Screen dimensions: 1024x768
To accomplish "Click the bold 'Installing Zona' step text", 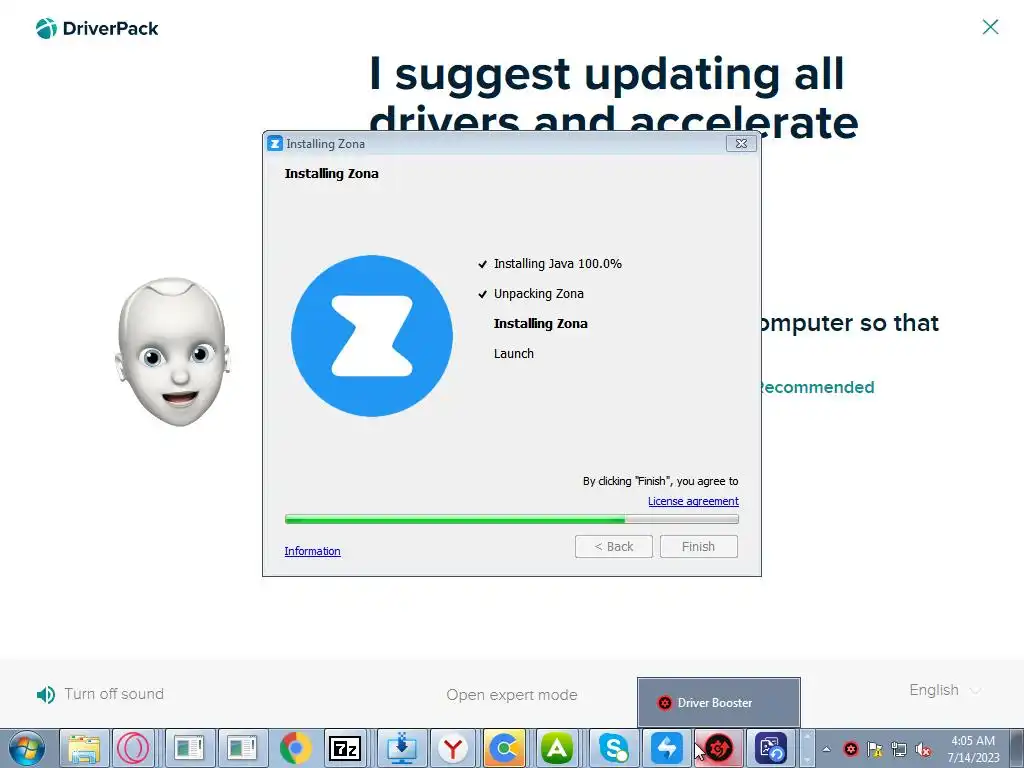I will coord(540,323).
